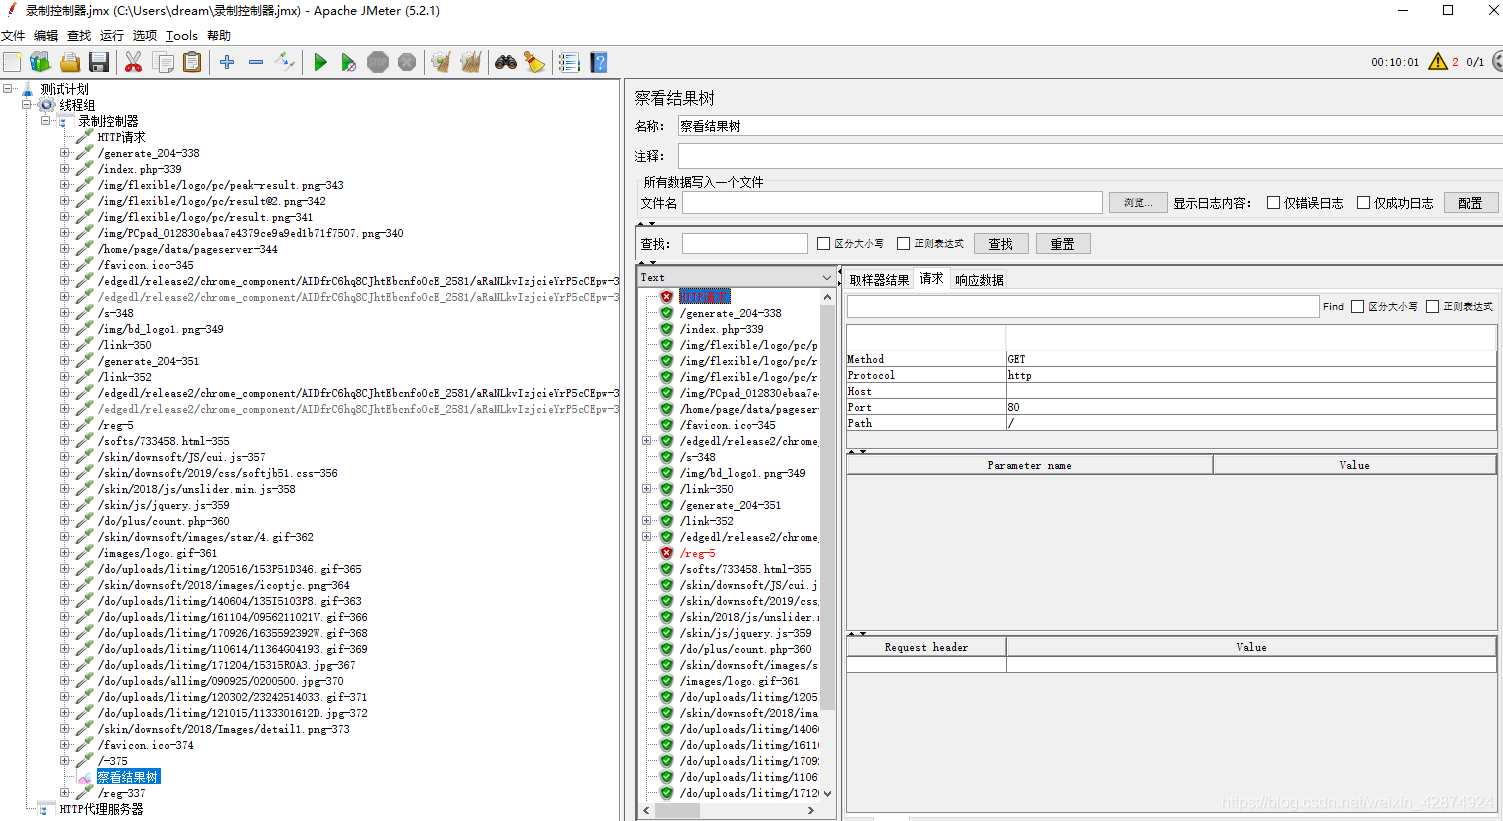
Task: Toggle 区分大小写 checkbox next to Find
Action: (x=1357, y=307)
